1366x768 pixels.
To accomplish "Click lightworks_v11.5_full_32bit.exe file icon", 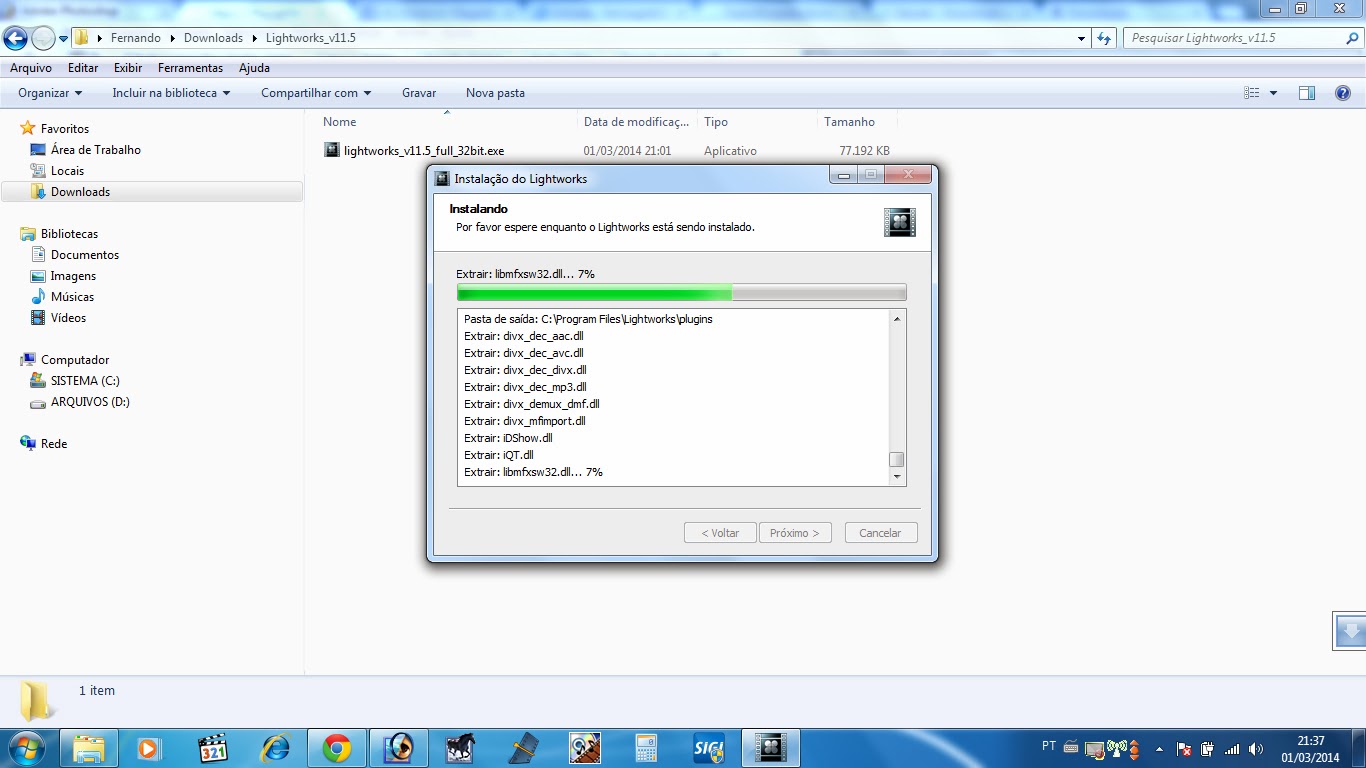I will tap(332, 150).
